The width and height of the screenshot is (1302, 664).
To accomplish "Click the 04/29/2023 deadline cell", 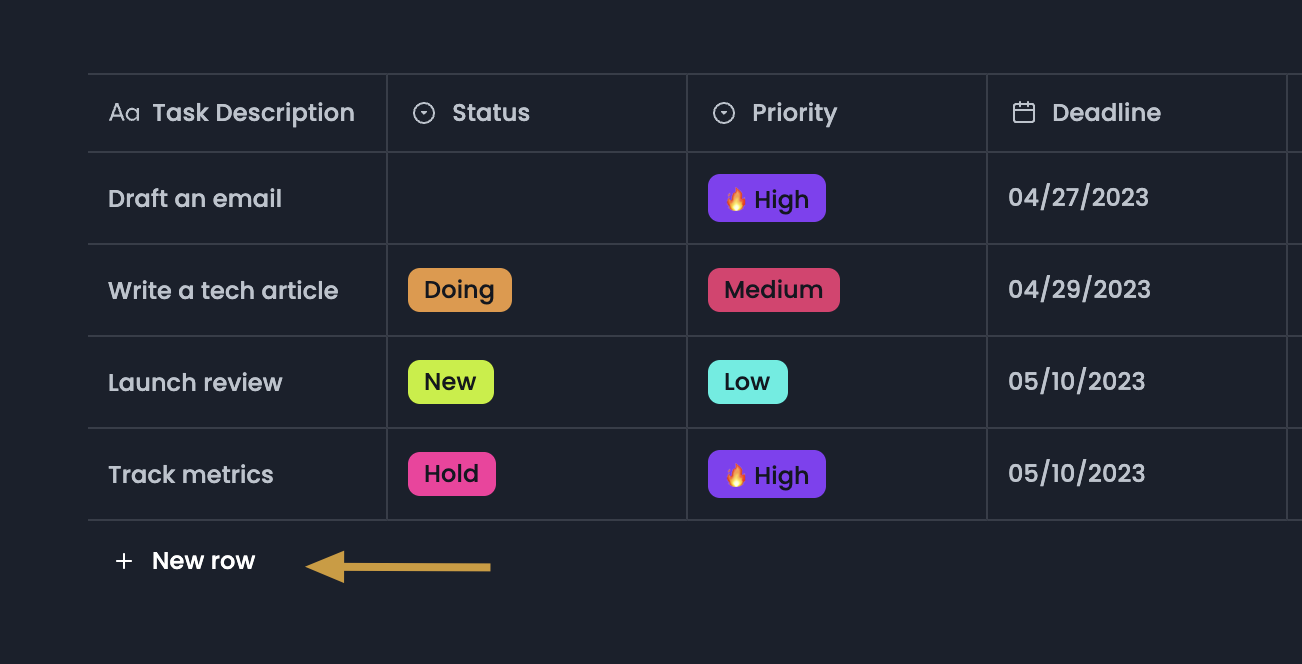I will click(x=1079, y=290).
